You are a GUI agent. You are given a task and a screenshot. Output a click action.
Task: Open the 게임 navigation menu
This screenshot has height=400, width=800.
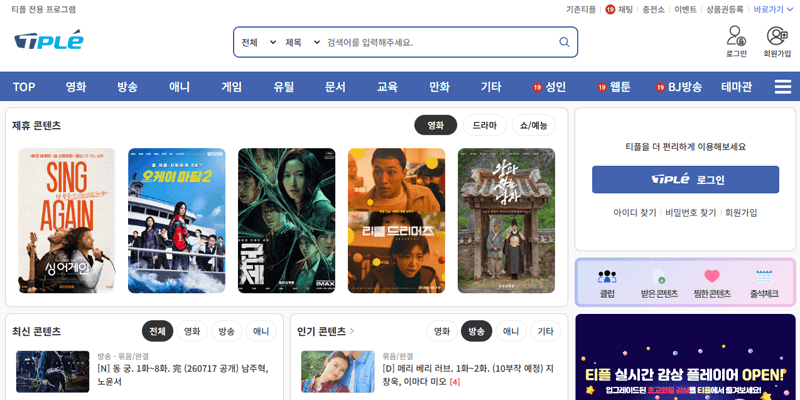pyautogui.click(x=231, y=87)
